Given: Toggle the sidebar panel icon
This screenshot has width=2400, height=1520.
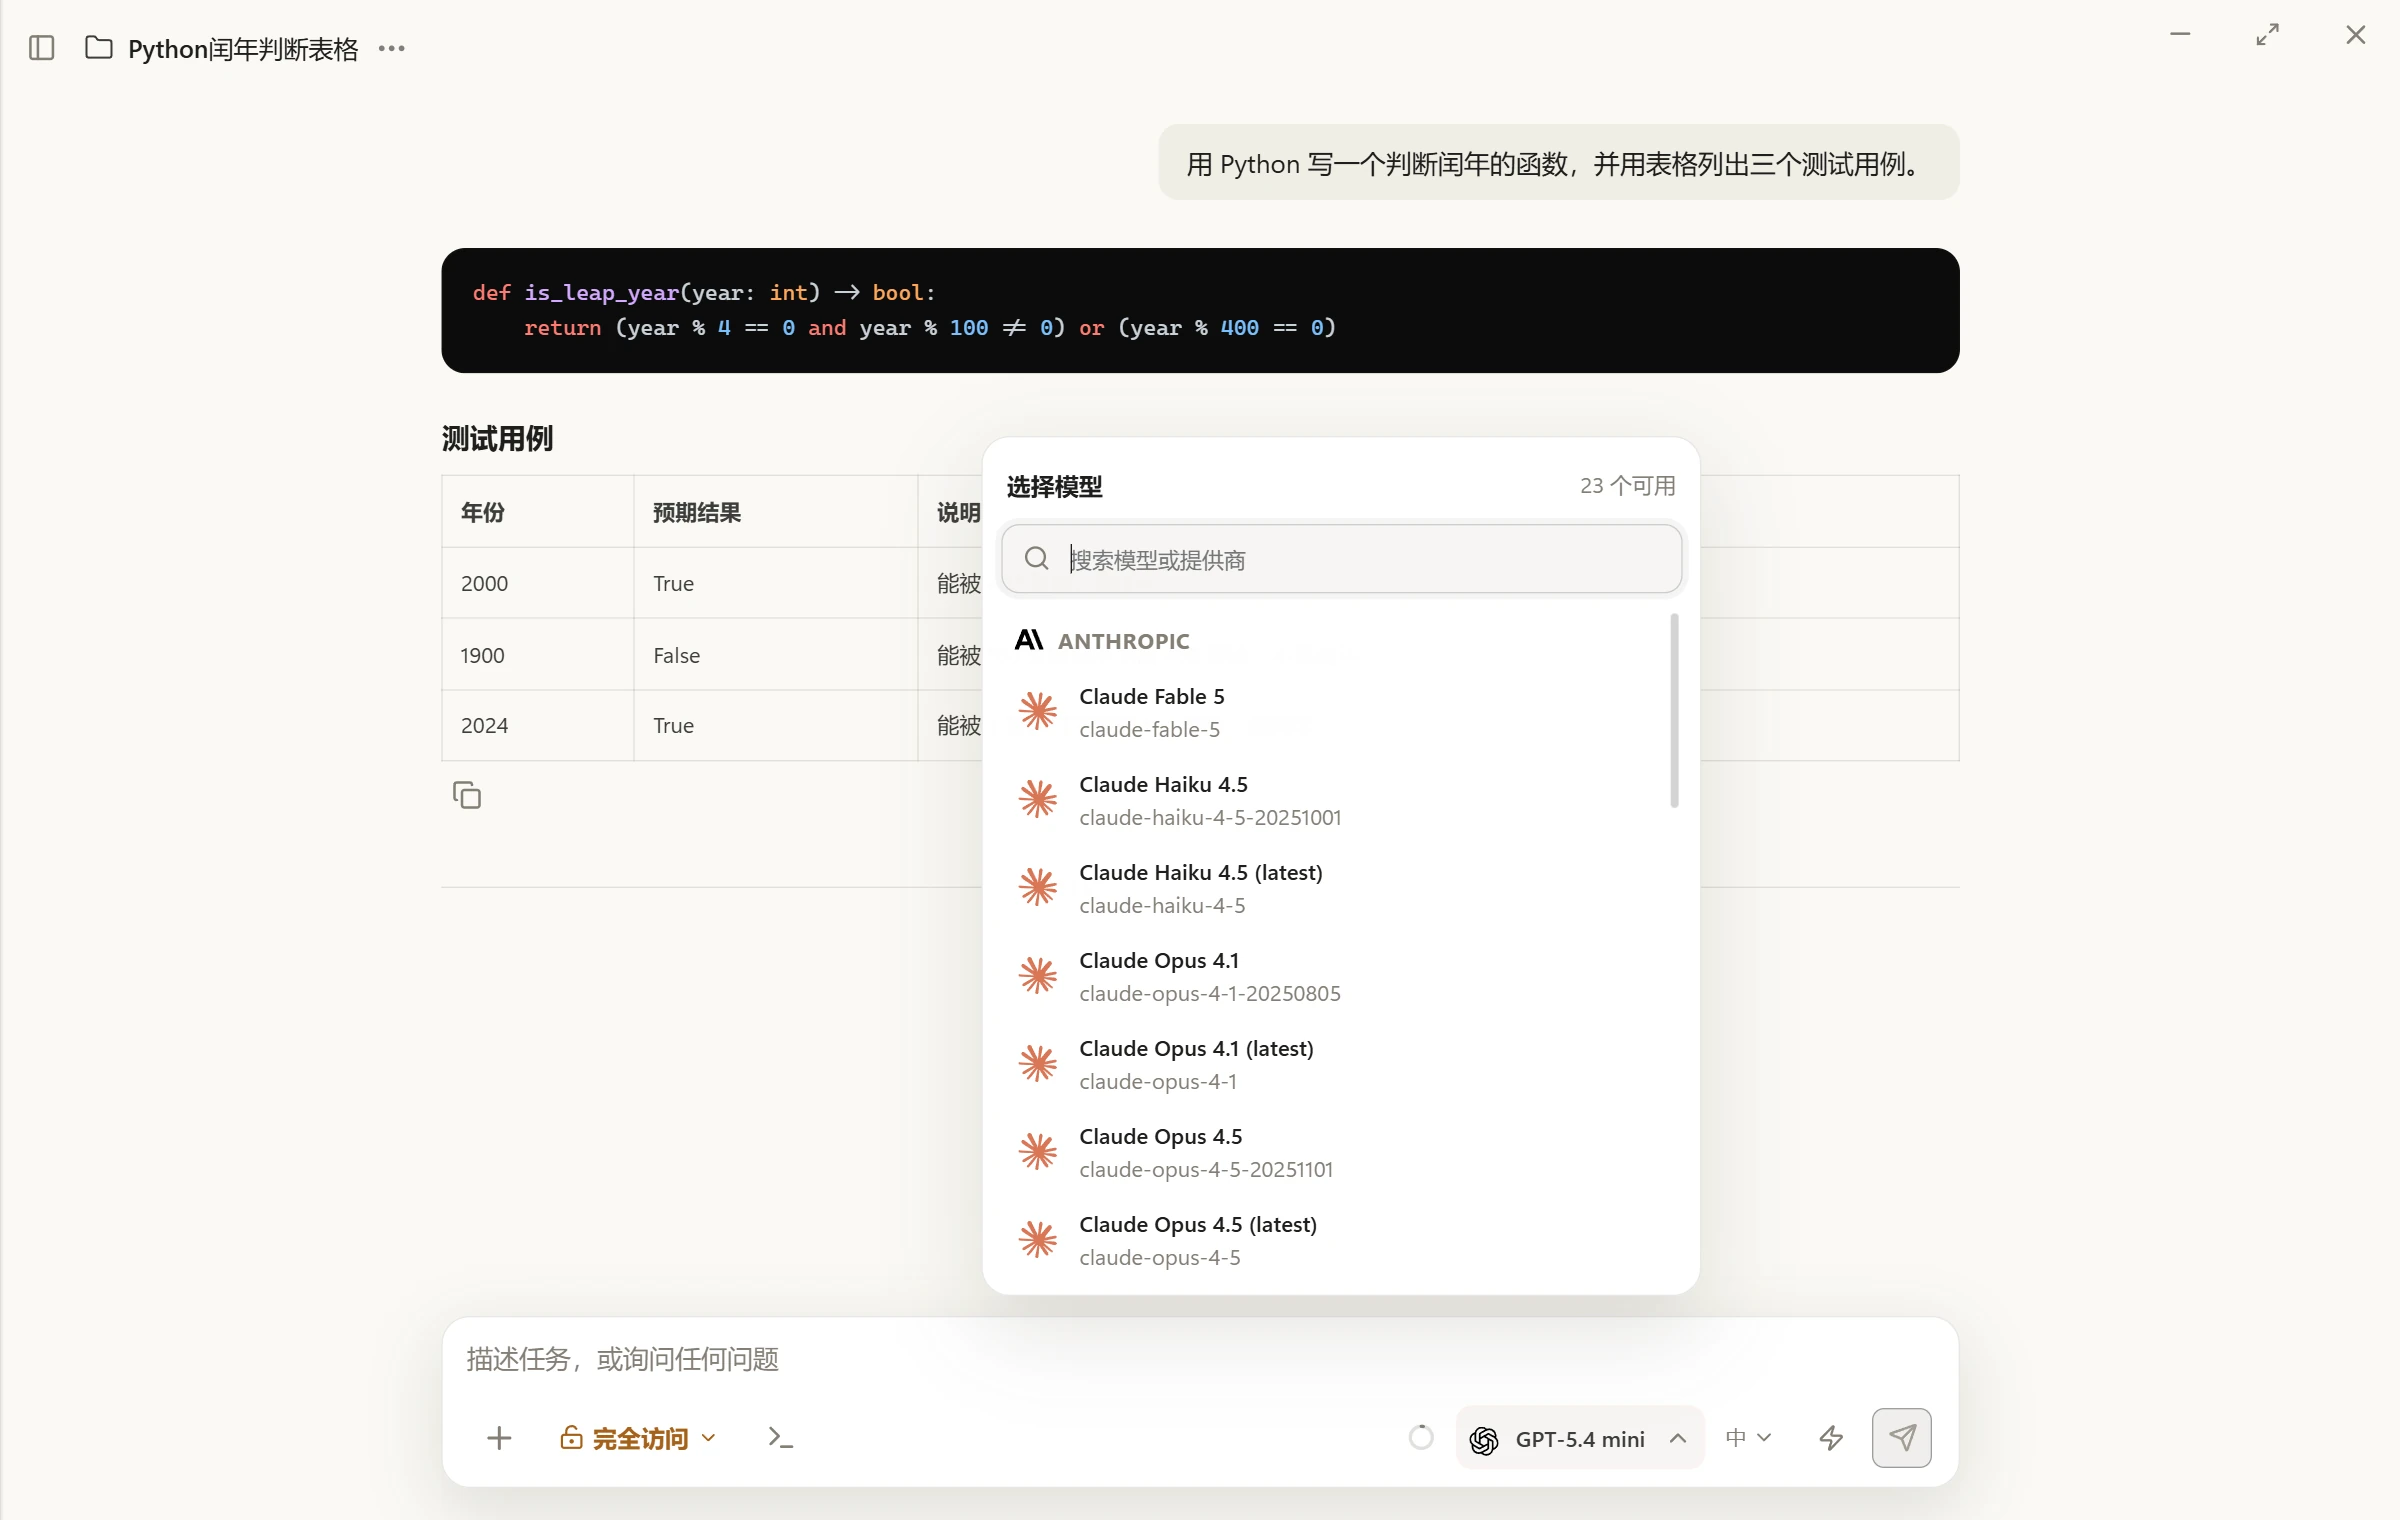Looking at the screenshot, I should [41, 48].
